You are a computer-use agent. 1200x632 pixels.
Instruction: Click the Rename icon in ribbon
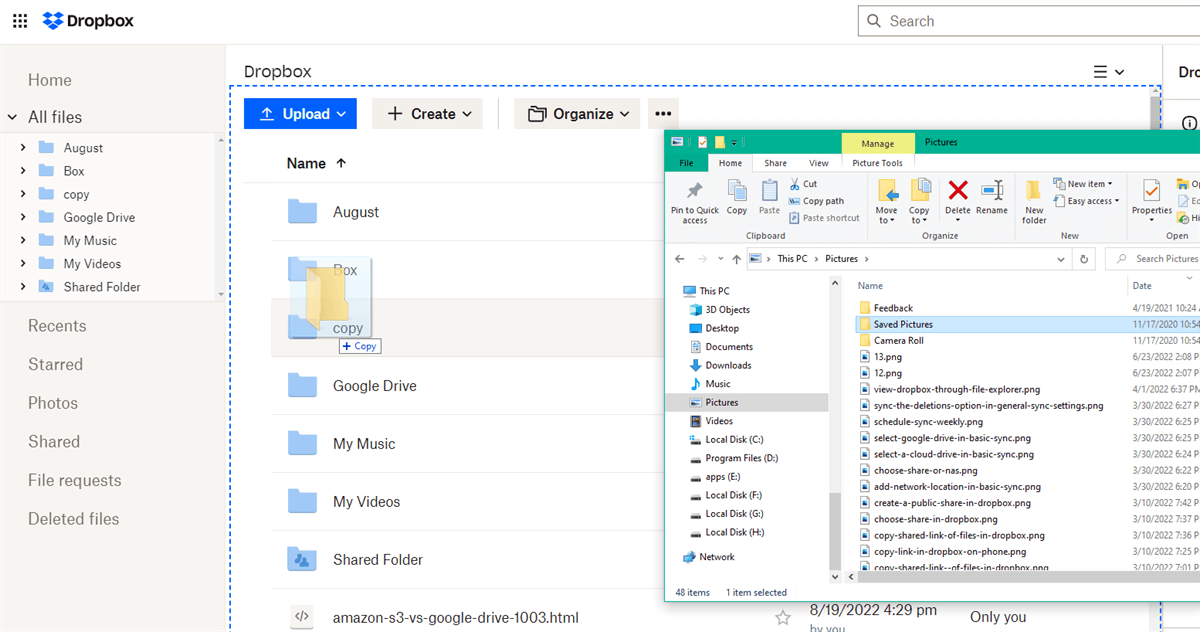(991, 195)
